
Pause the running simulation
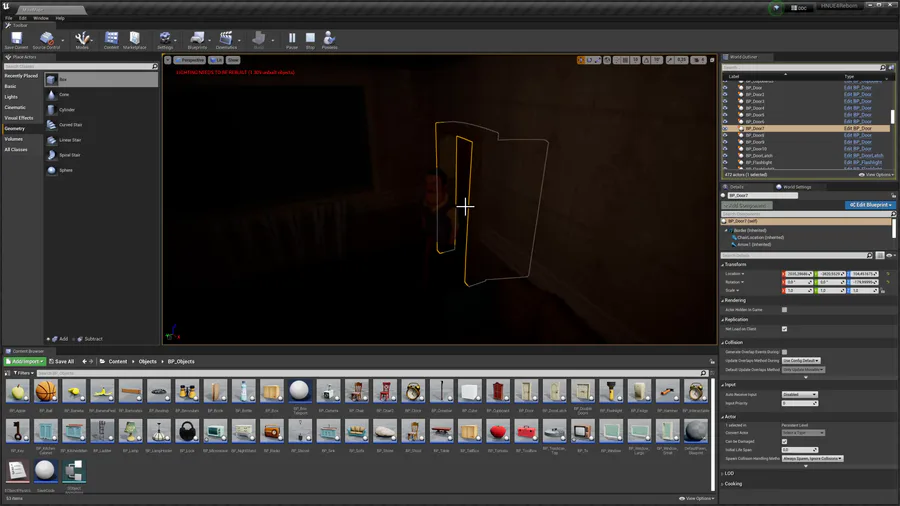click(292, 39)
